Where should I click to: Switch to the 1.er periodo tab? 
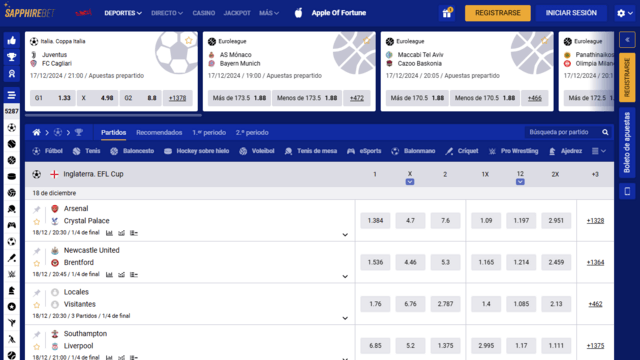click(x=209, y=133)
